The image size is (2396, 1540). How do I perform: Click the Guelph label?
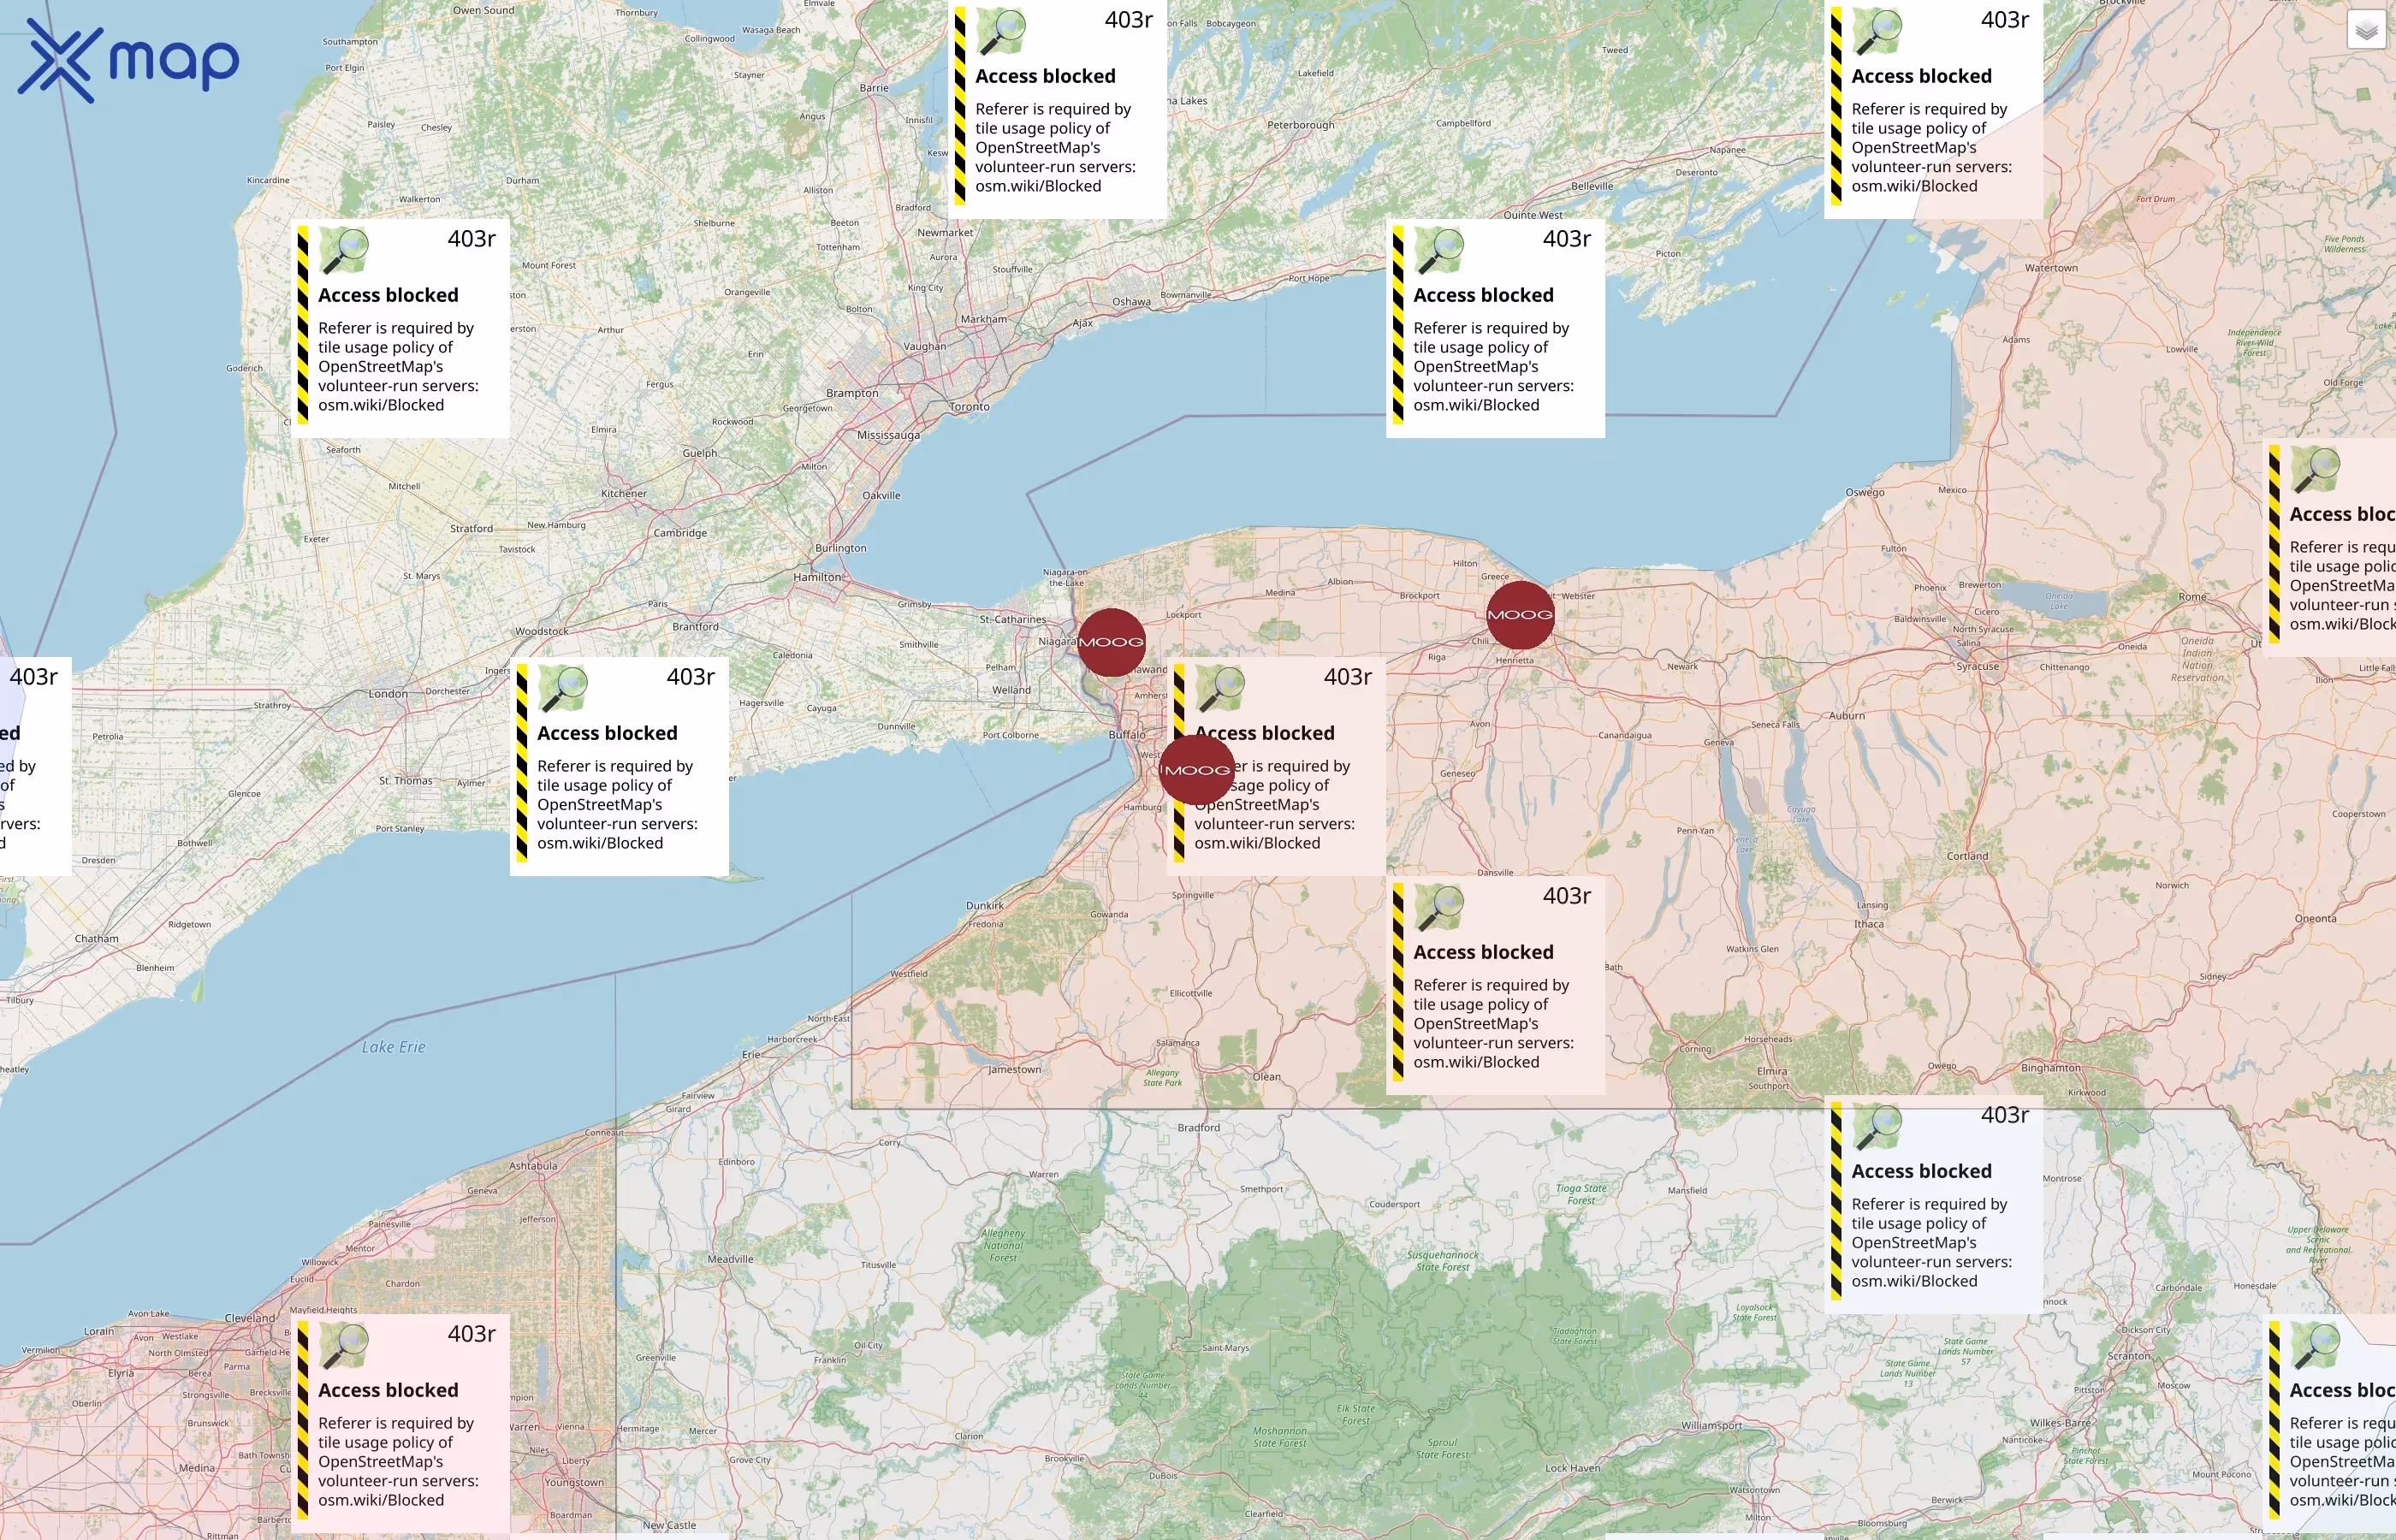click(x=699, y=453)
